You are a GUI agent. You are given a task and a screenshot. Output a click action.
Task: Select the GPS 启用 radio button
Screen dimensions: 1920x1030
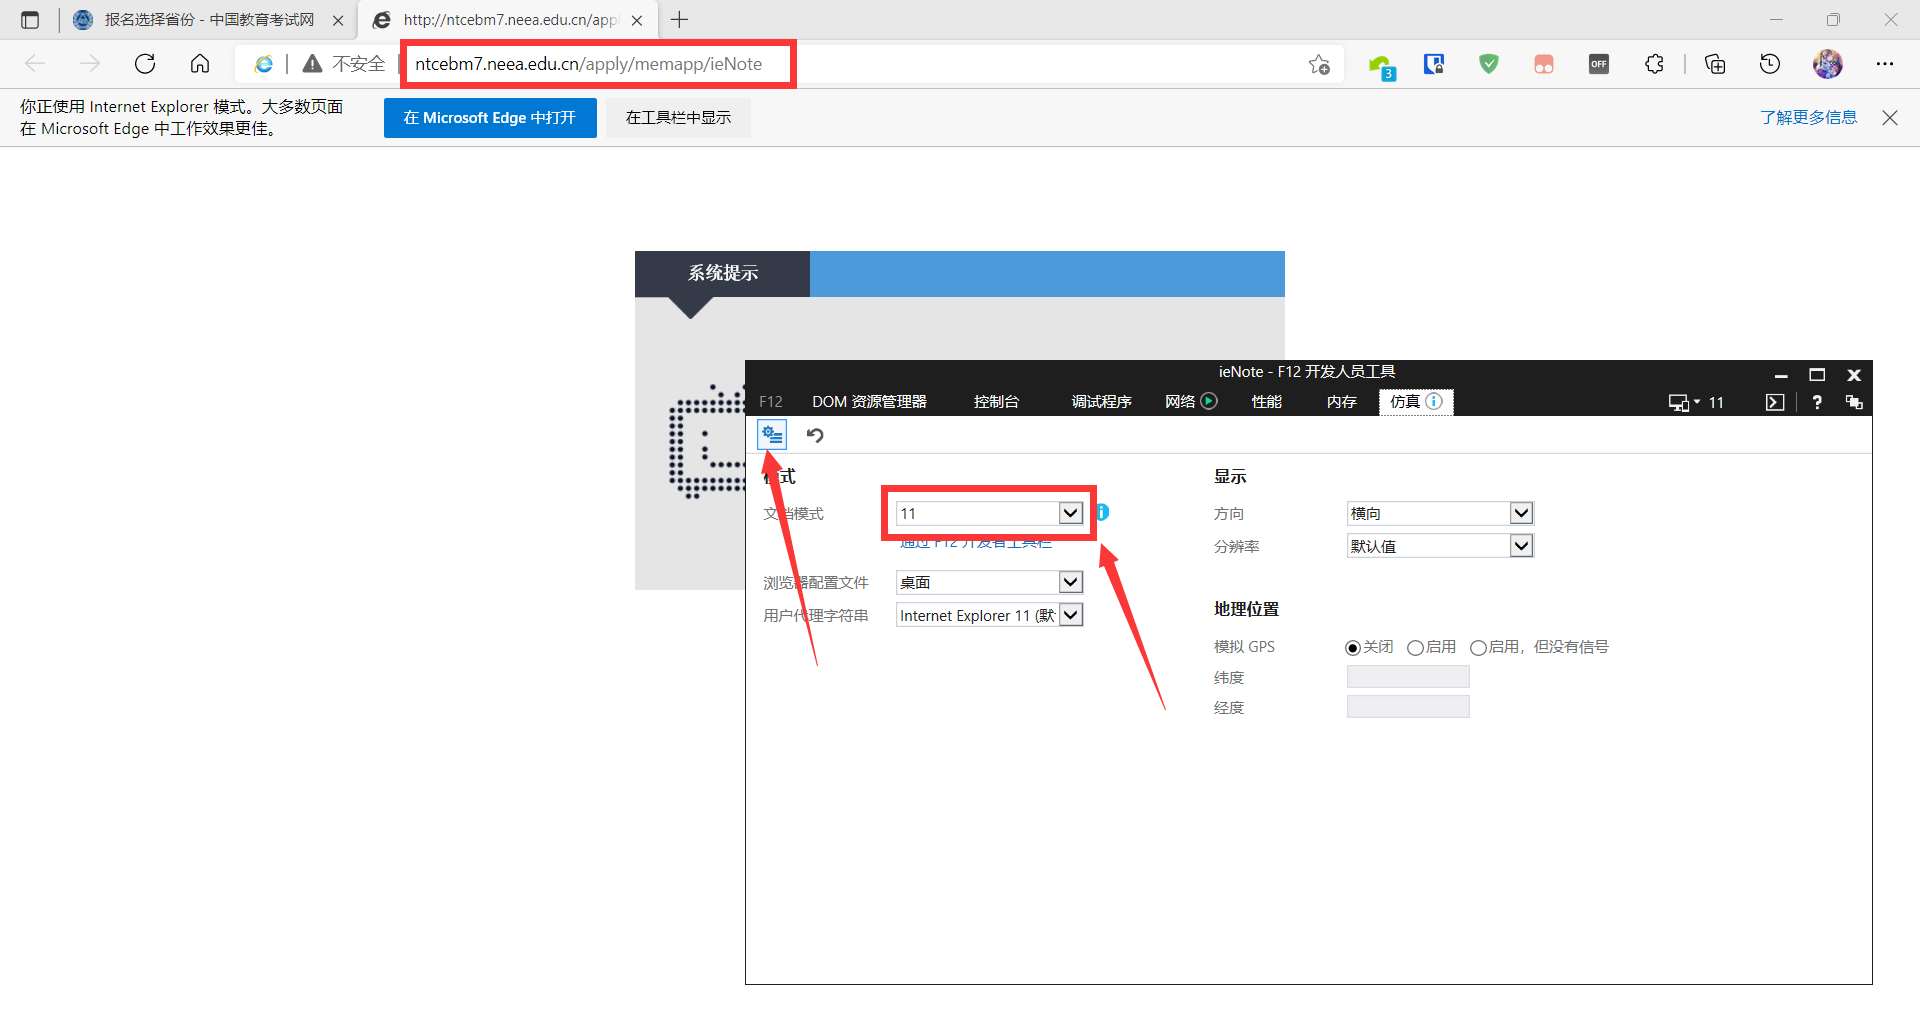click(x=1415, y=648)
